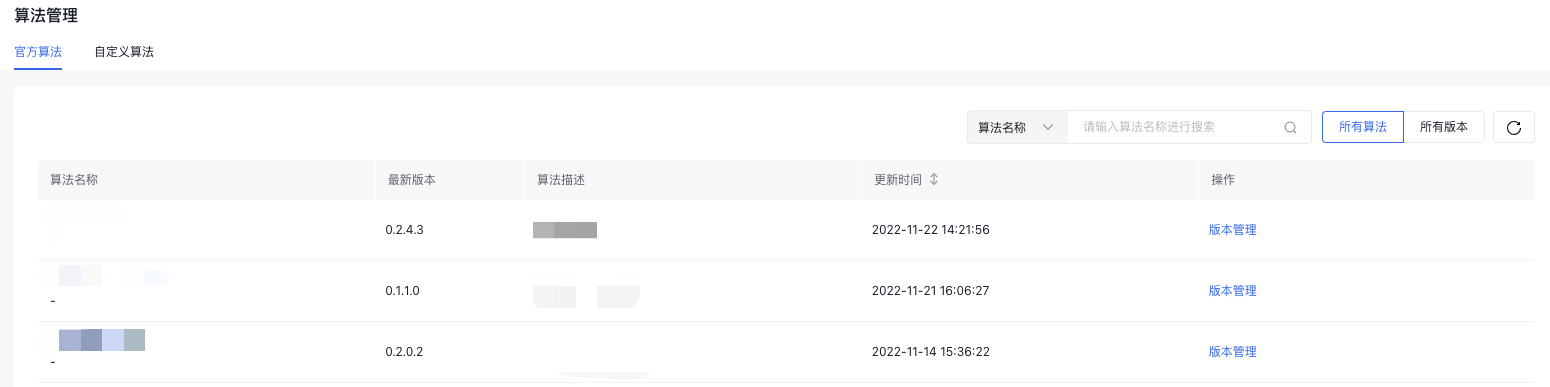Image resolution: width=1550 pixels, height=387 pixels.
Task: Open the 算法名称 search type dropdown
Action: tap(1017, 128)
